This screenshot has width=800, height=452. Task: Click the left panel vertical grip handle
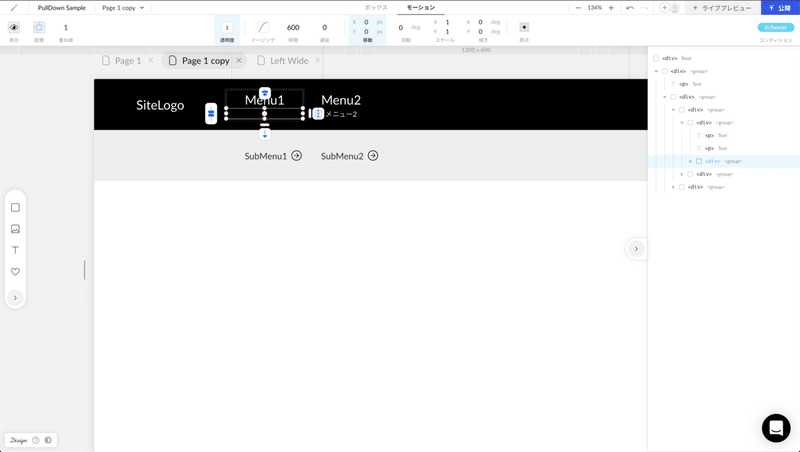pos(84,270)
